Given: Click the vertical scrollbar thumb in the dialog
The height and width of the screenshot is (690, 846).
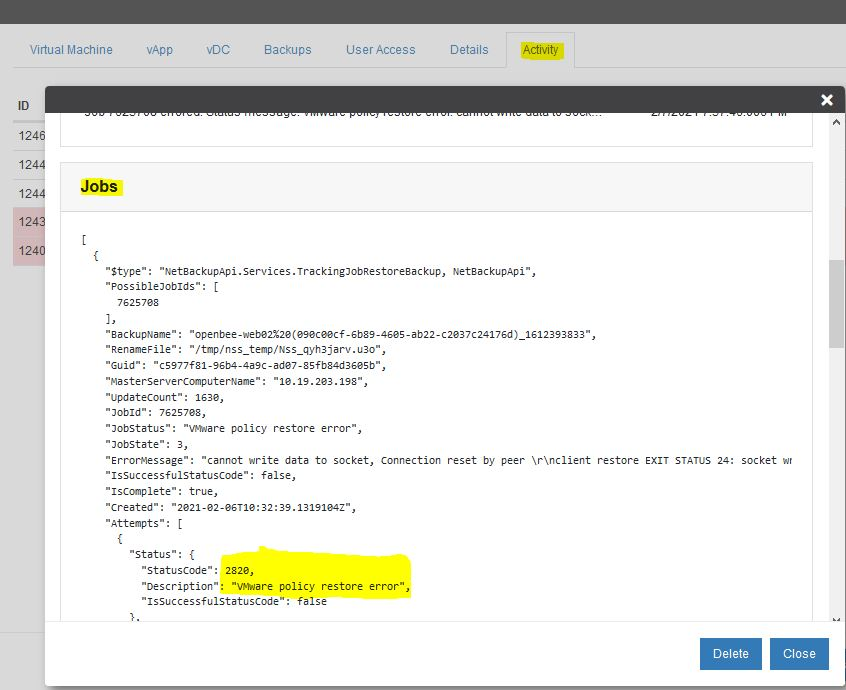Looking at the screenshot, I should click(836, 304).
